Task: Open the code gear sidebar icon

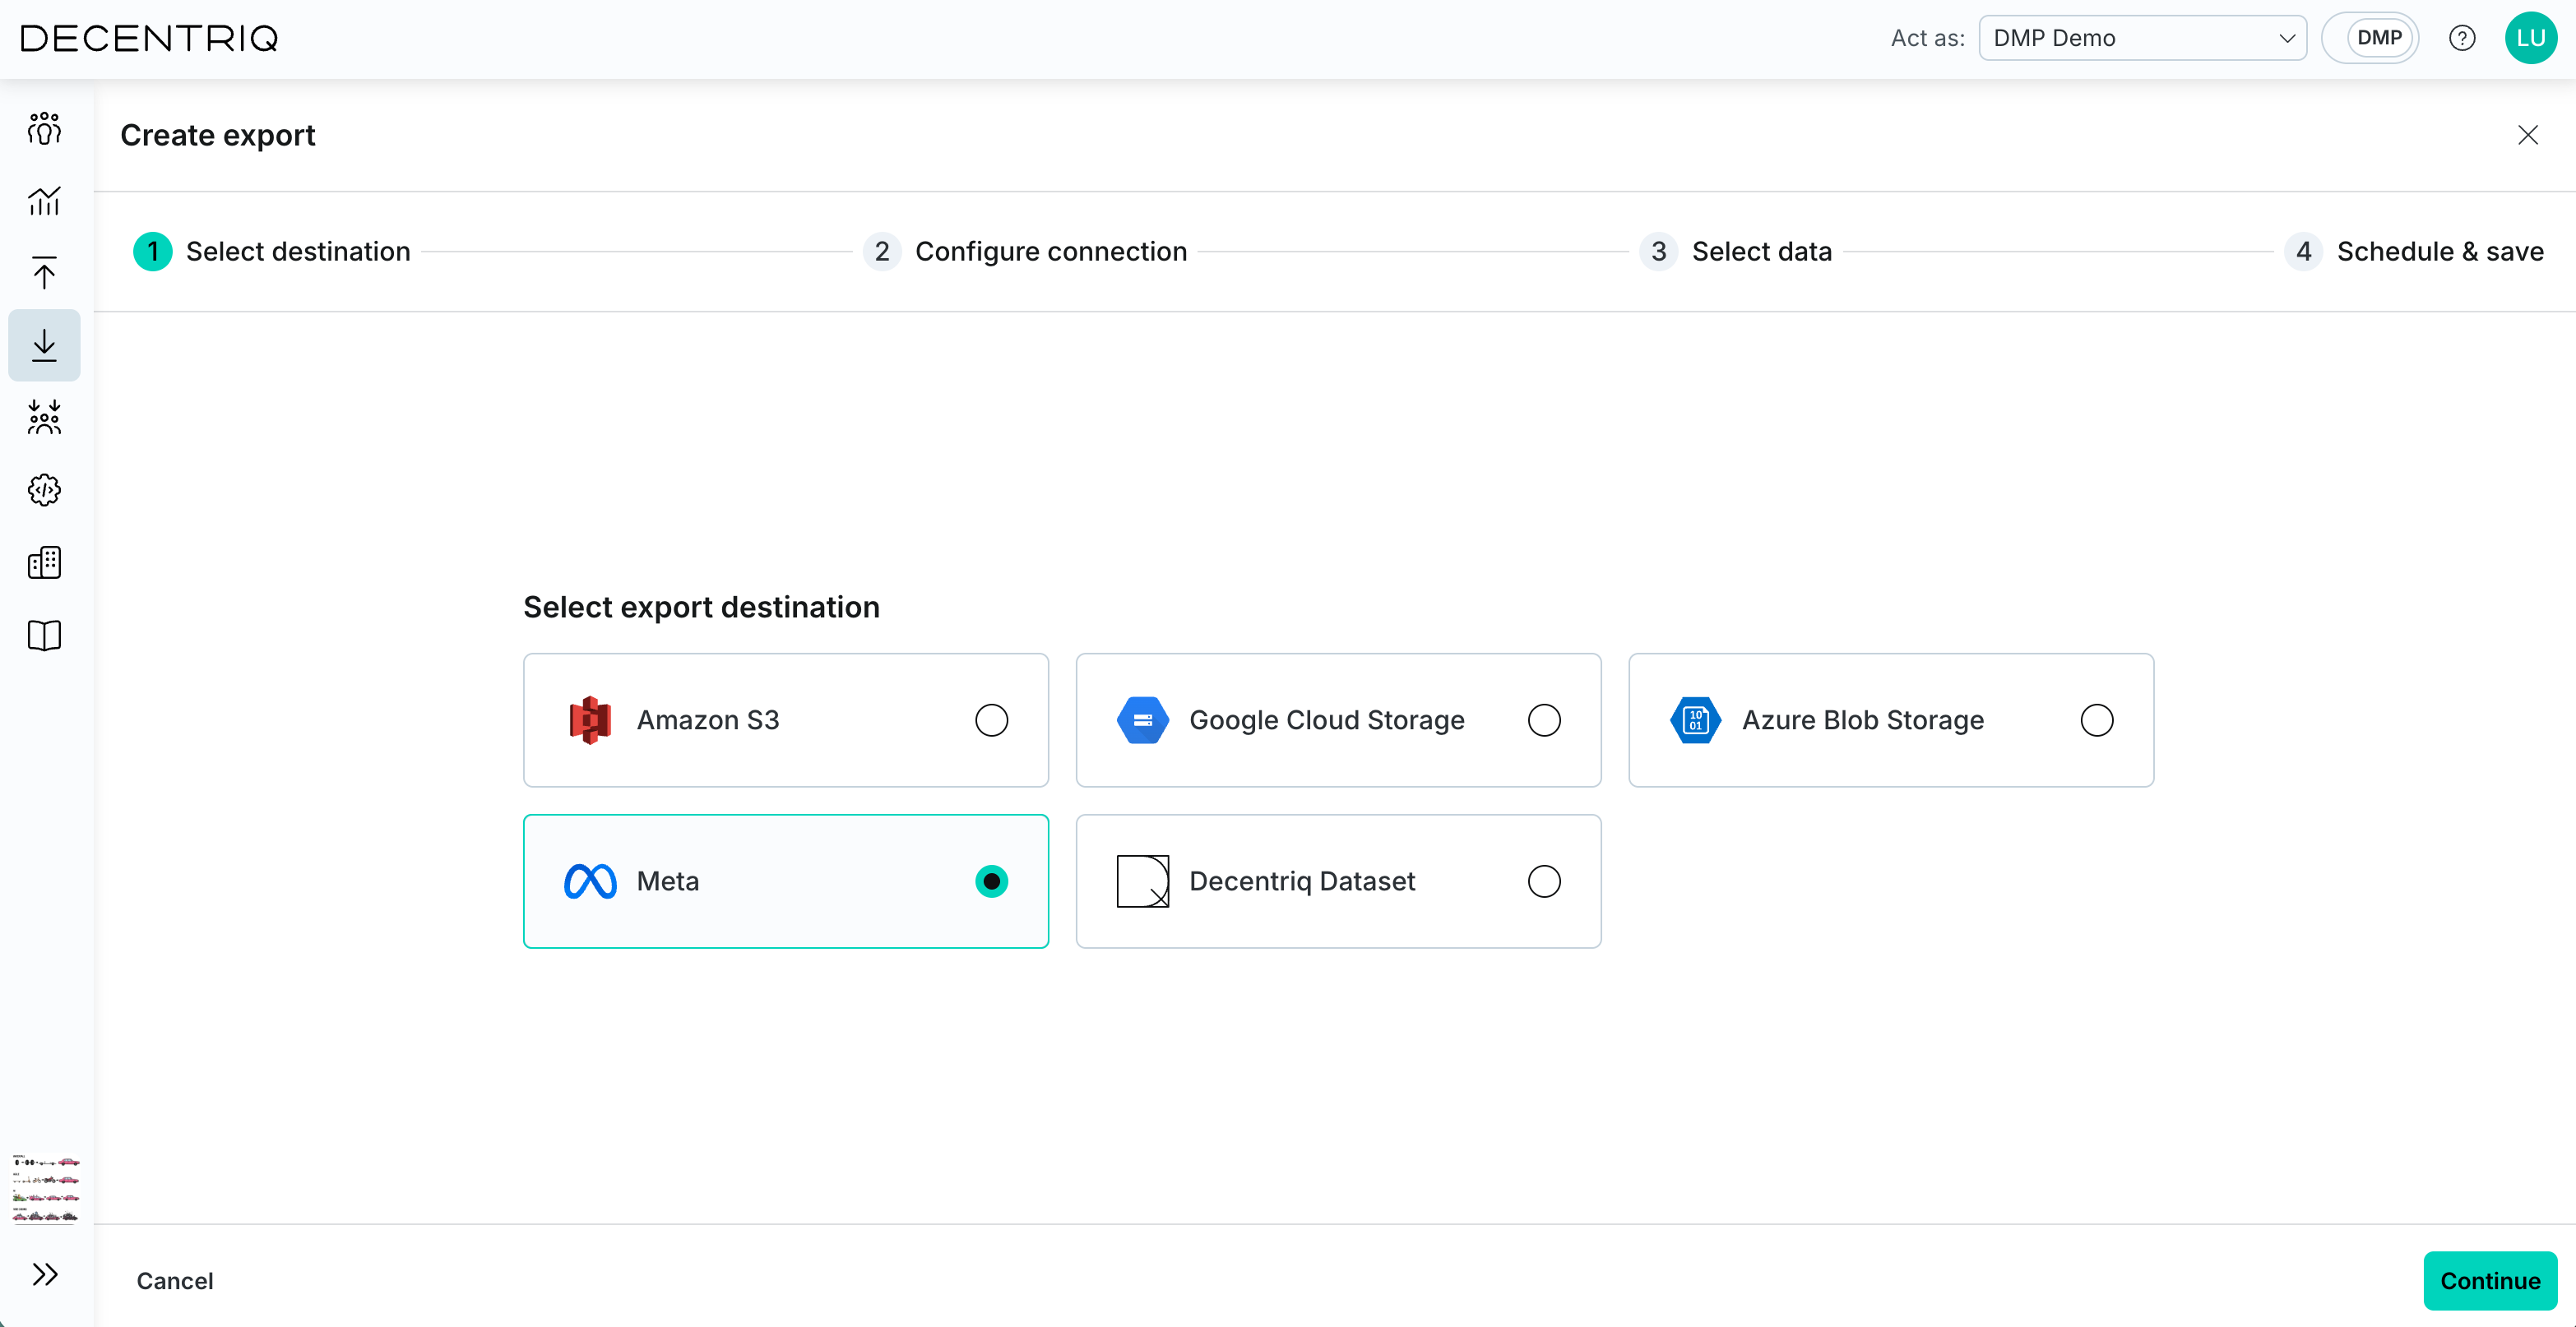Action: click(44, 490)
